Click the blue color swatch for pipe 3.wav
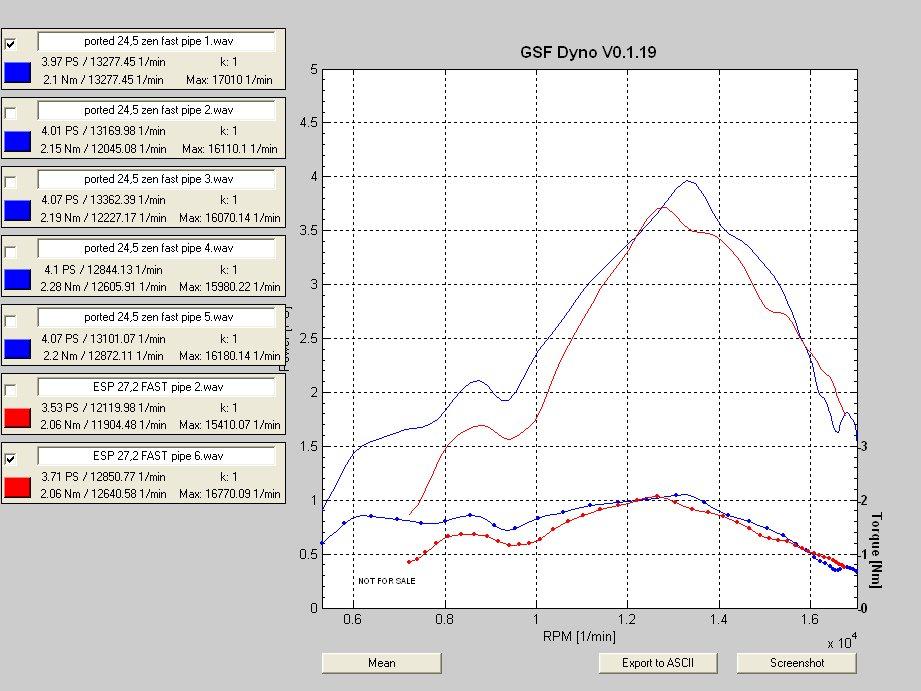921x691 pixels. 18,210
